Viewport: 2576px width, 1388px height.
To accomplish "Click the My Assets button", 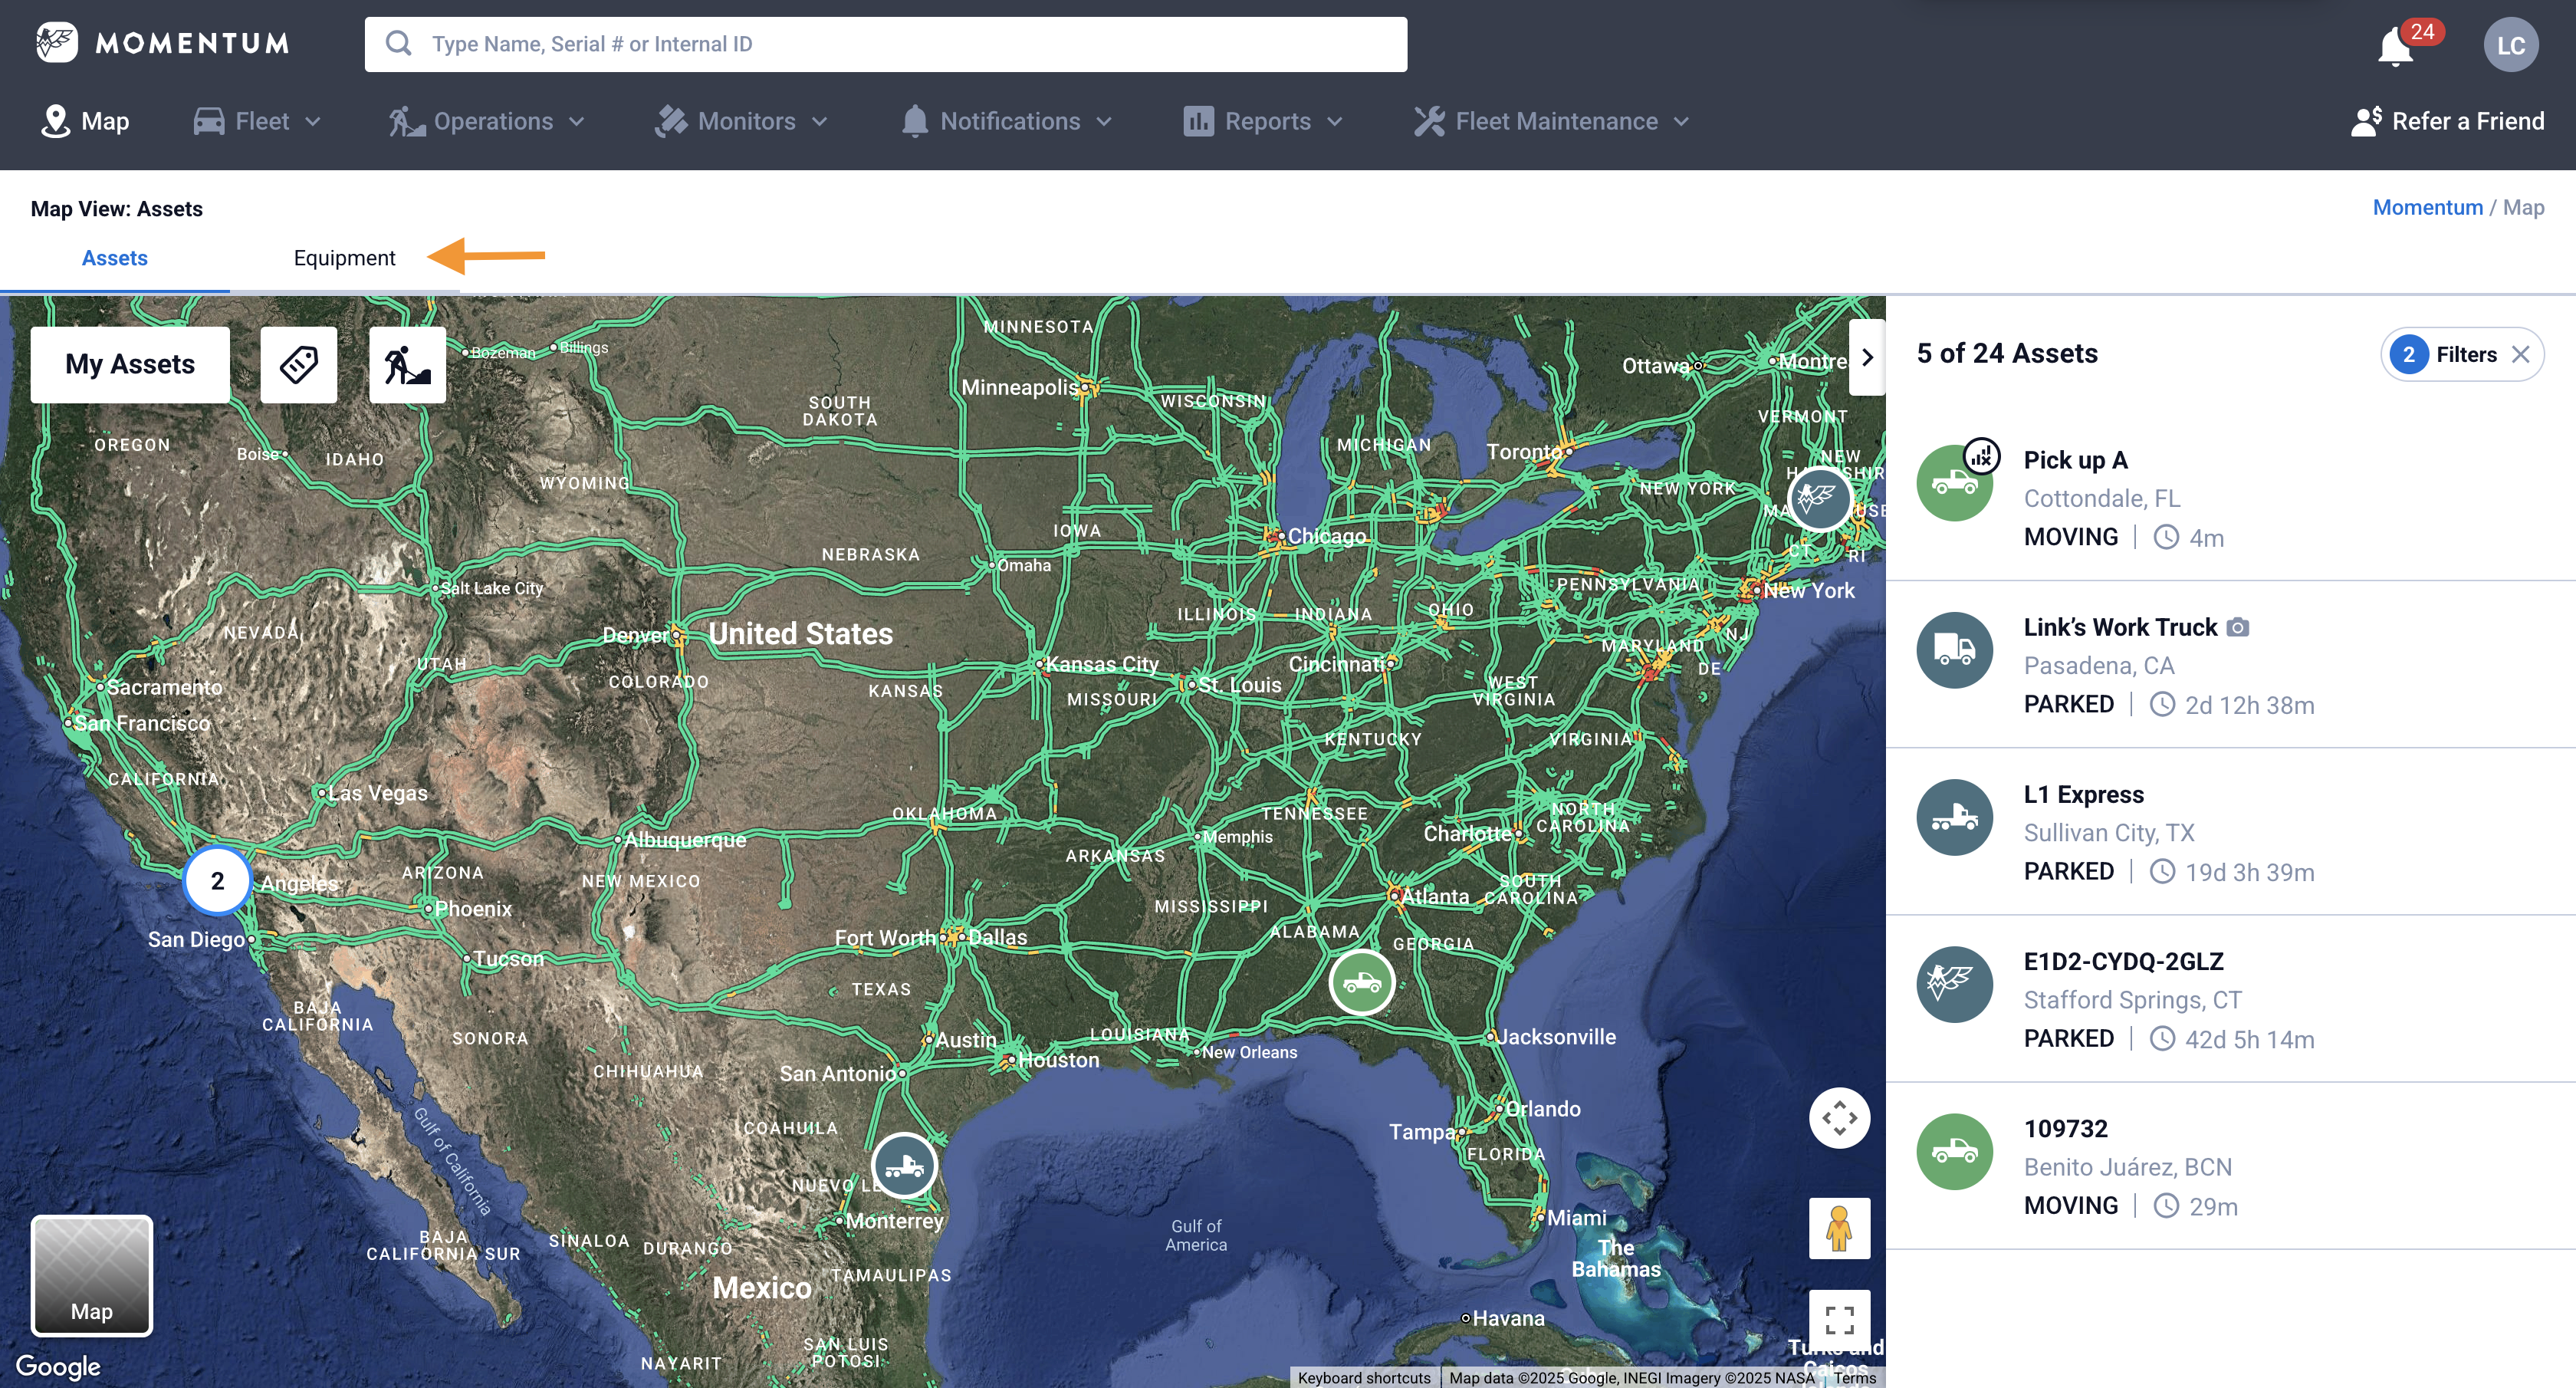I will [130, 364].
